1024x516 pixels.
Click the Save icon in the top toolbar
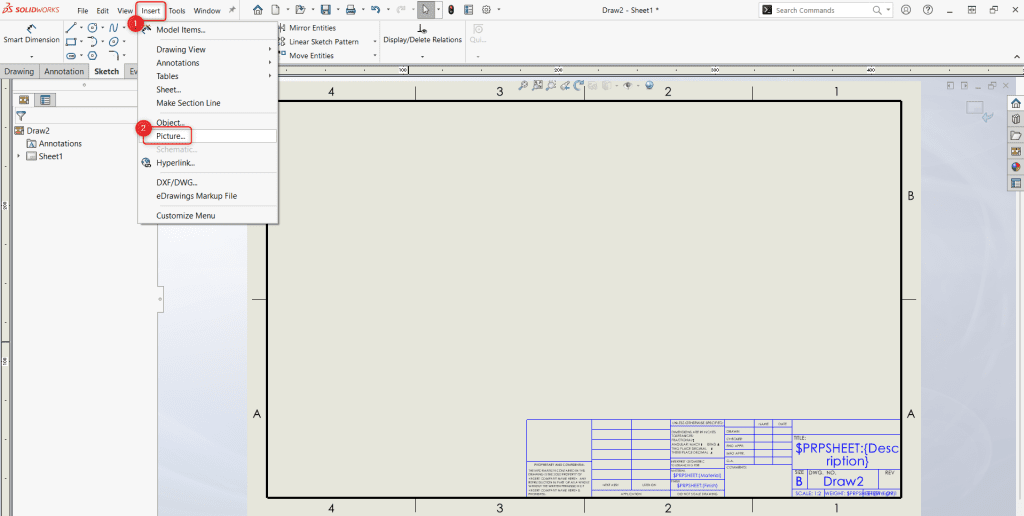click(x=325, y=10)
